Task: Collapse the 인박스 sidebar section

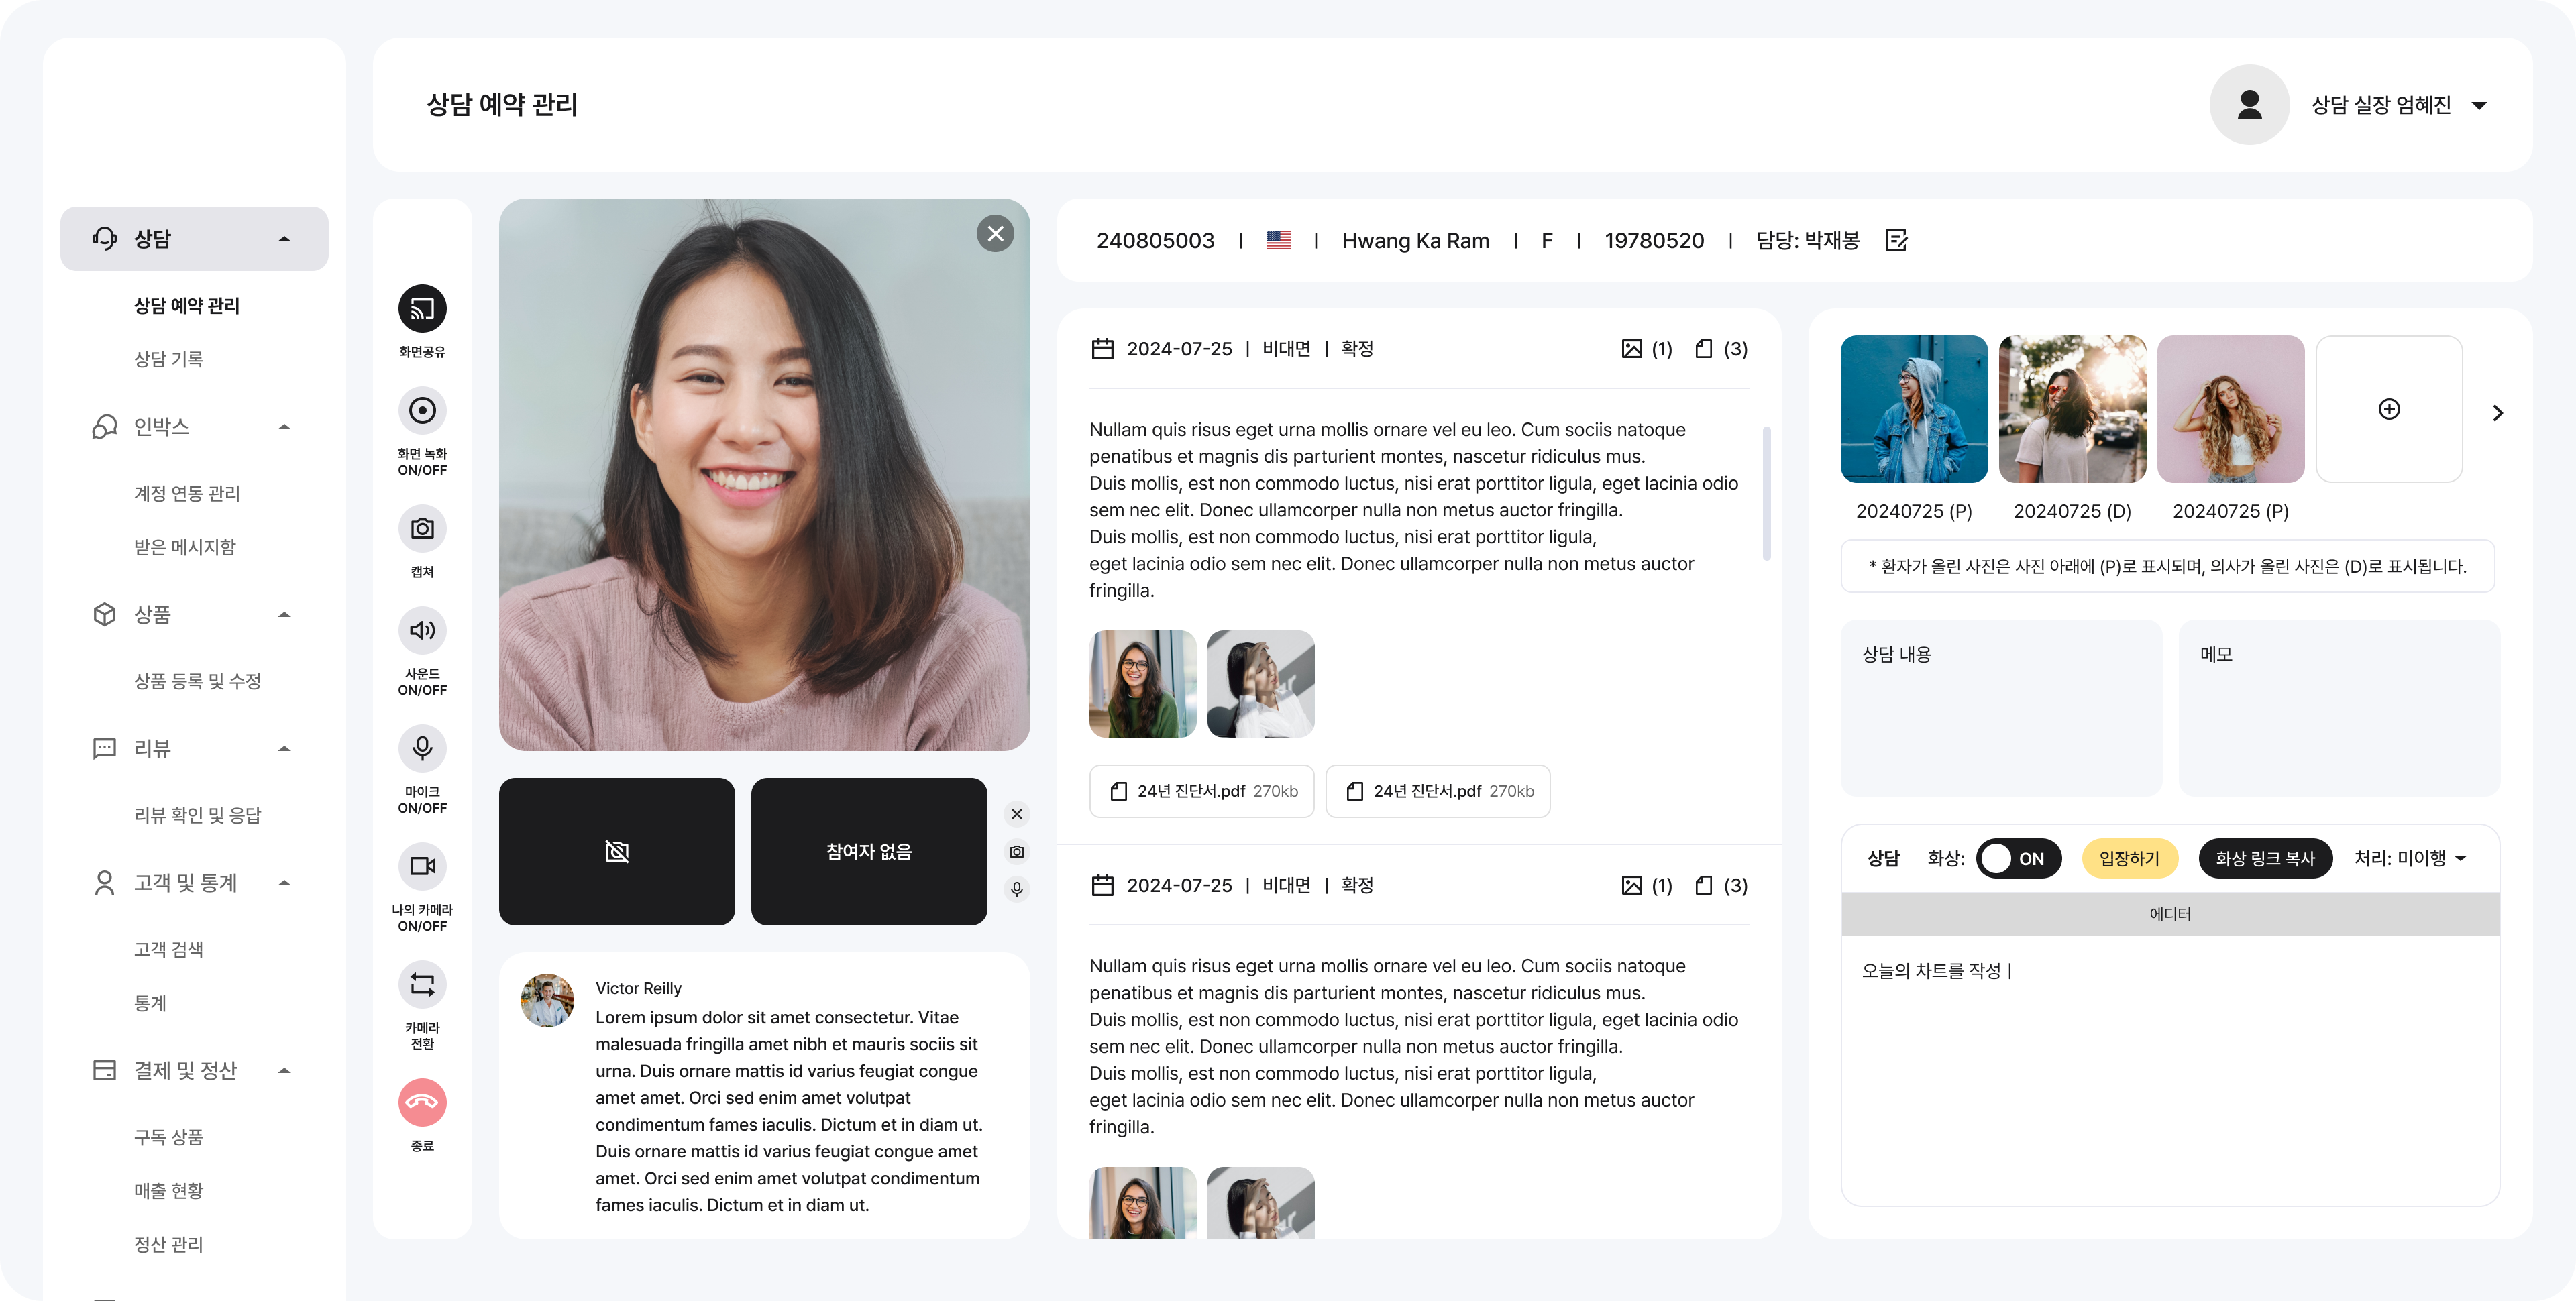Action: (x=284, y=427)
